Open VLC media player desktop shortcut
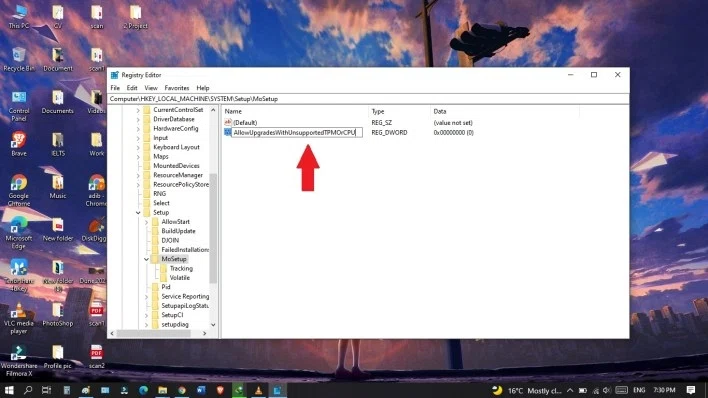Viewport: 708px width, 398px height. [x=19, y=318]
